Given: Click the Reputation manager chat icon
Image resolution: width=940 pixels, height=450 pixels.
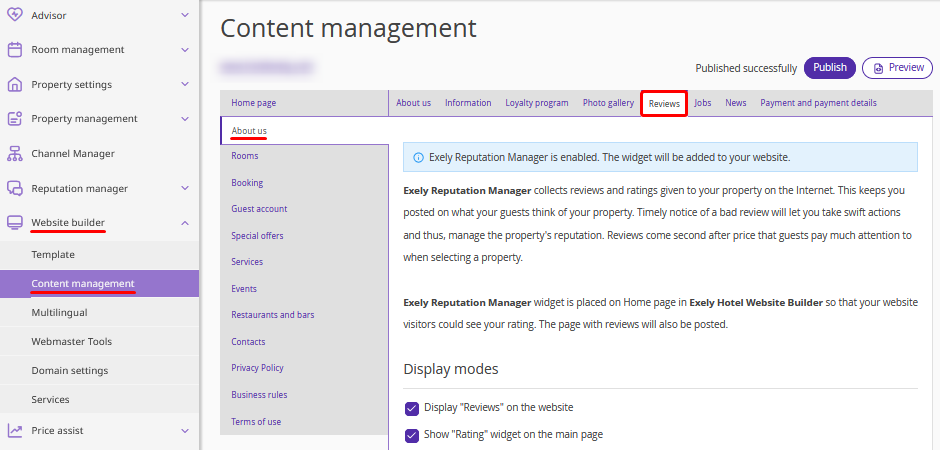Looking at the screenshot, I should click(15, 188).
